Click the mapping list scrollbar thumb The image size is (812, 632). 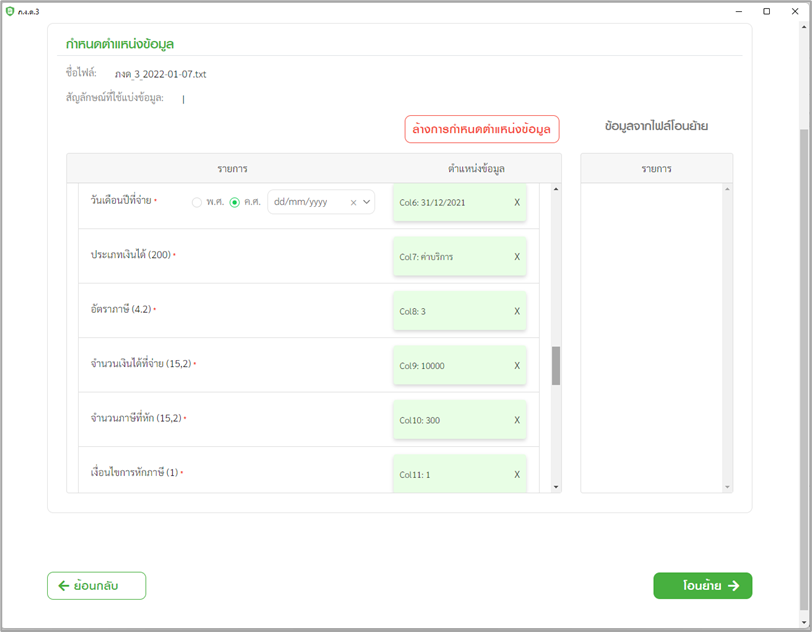tap(556, 366)
